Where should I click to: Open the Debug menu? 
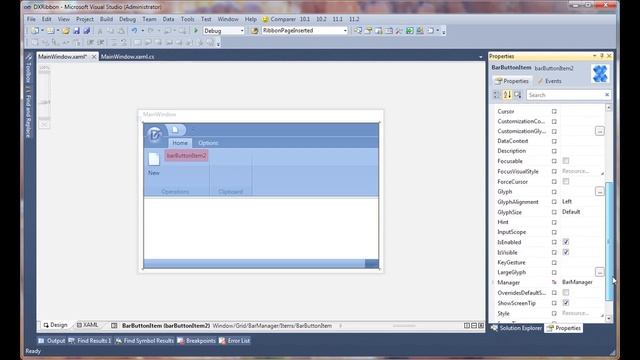pos(127,19)
